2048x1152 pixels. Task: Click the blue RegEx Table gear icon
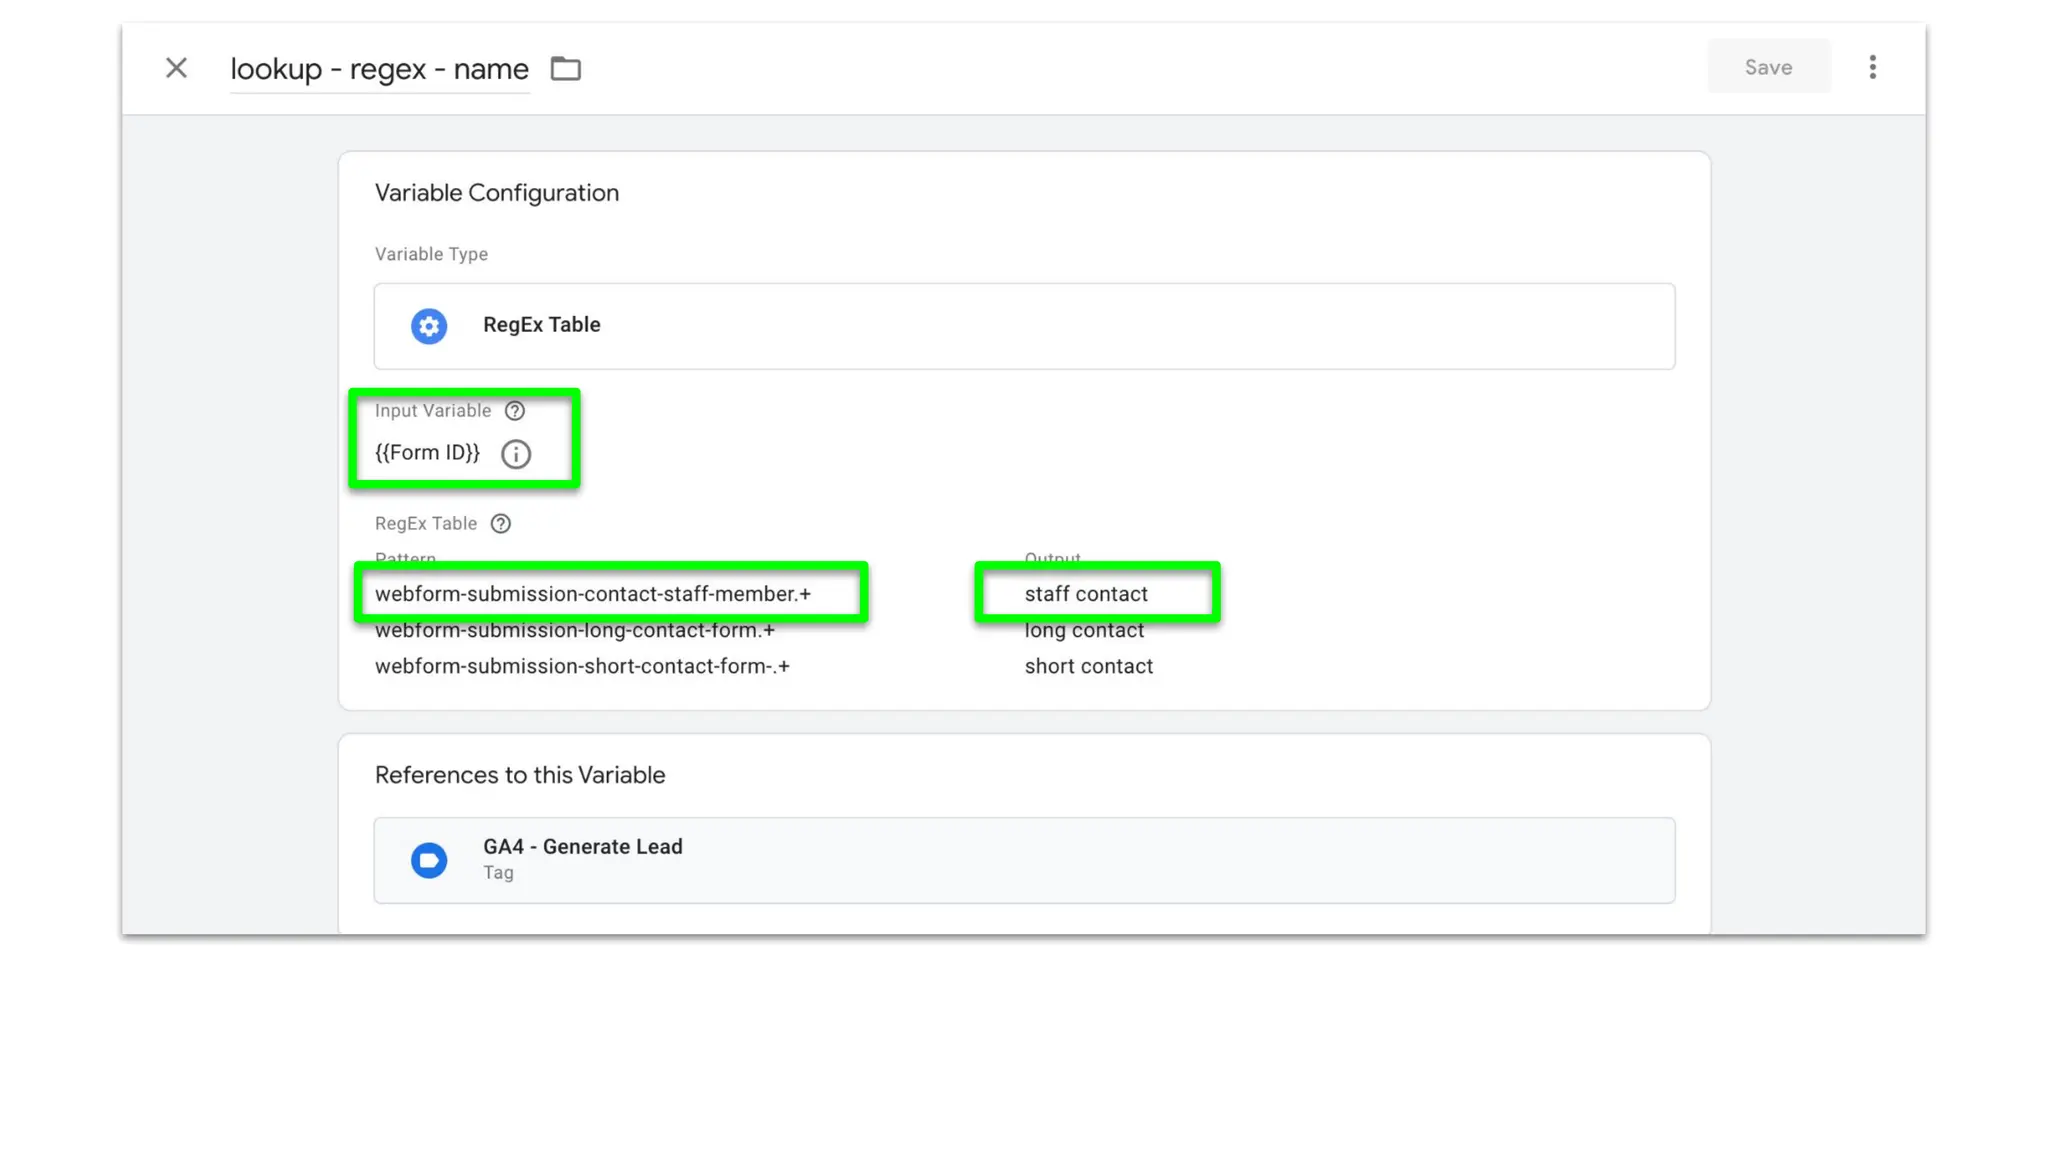[429, 326]
